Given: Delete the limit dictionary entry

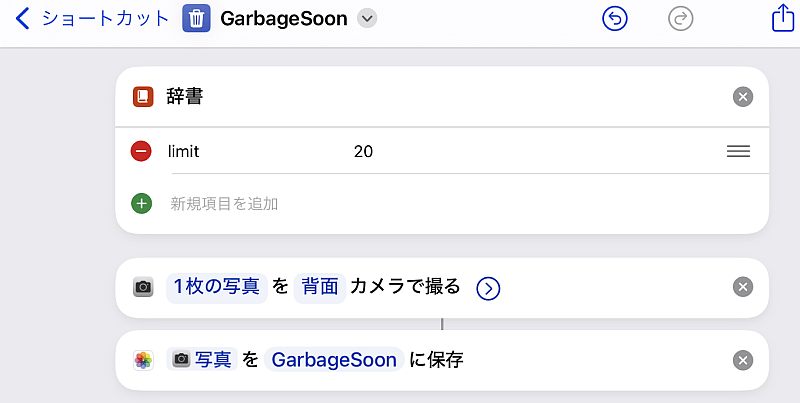Looking at the screenshot, I should point(141,151).
